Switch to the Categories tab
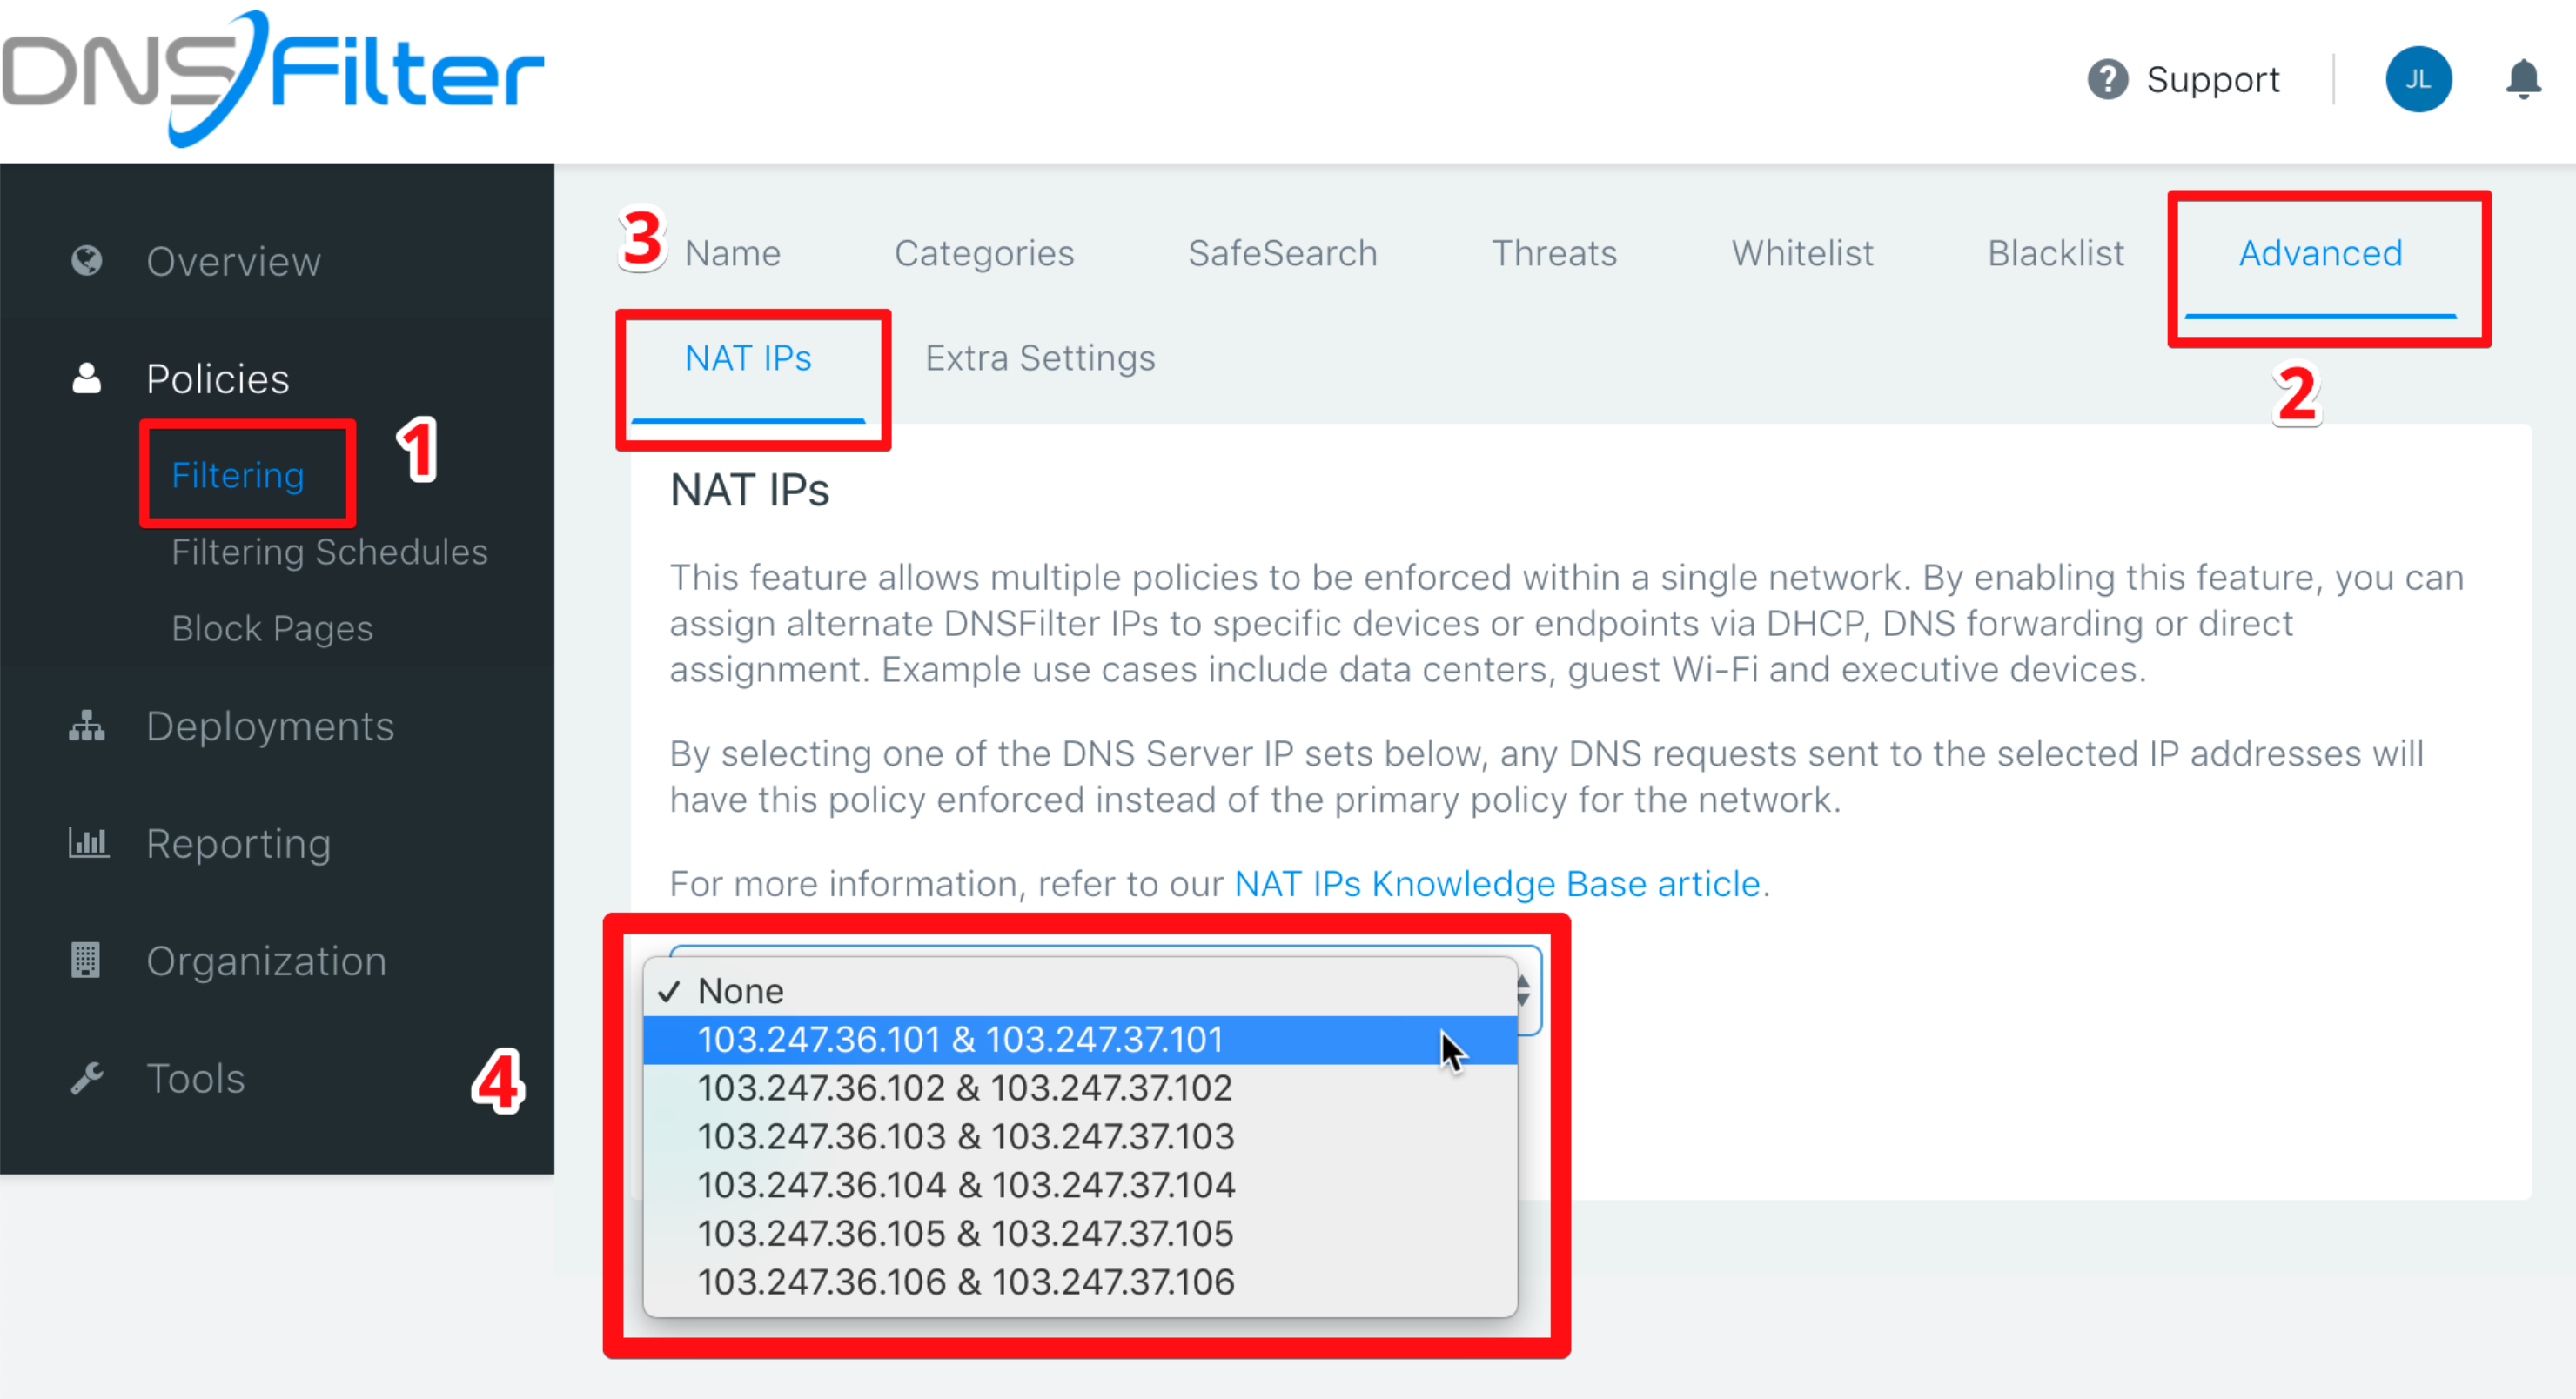Screen dimensions: 2576x1399 pyautogui.click(x=984, y=254)
